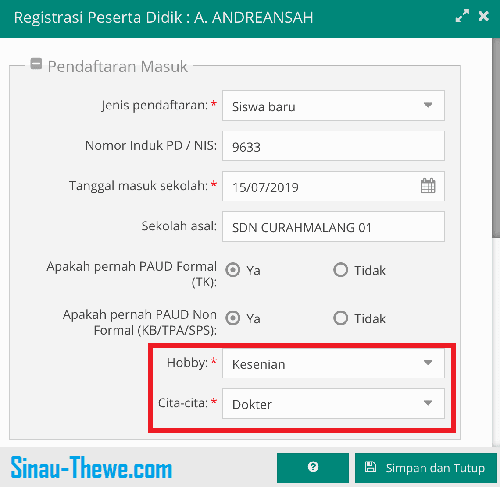This screenshot has width=501, height=492.
Task: Click the Nomor Induk PD / NIS field
Action: [333, 146]
